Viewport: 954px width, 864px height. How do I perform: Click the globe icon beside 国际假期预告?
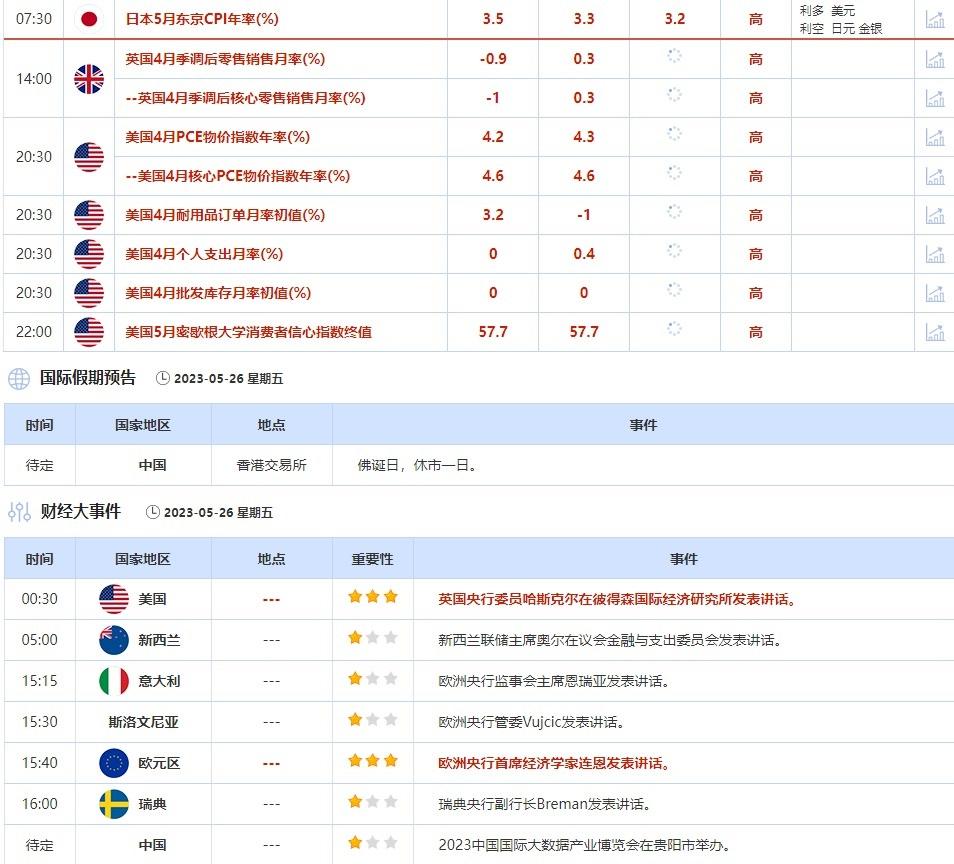(19, 379)
